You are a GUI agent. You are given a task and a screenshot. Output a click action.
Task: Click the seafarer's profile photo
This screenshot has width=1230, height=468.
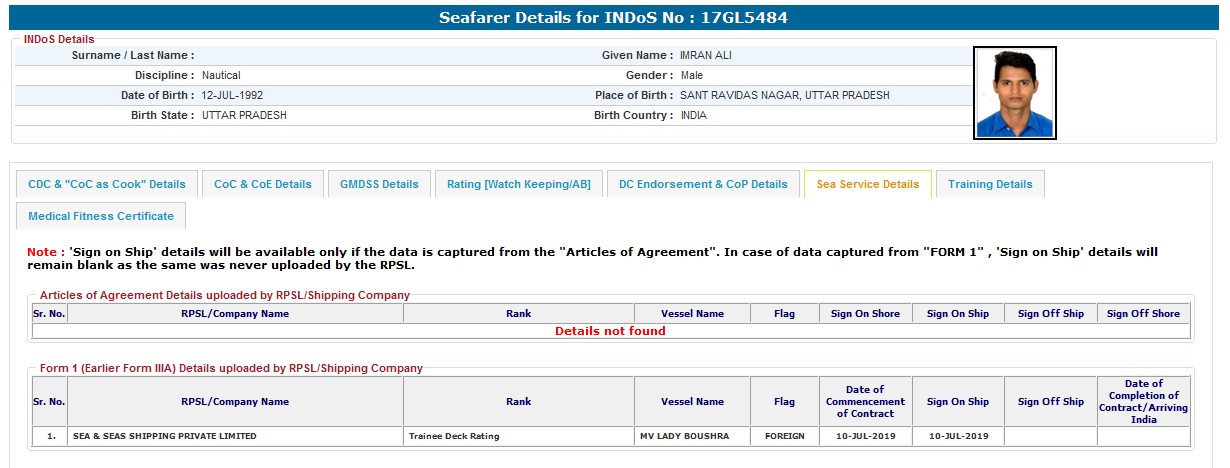[x=1014, y=93]
